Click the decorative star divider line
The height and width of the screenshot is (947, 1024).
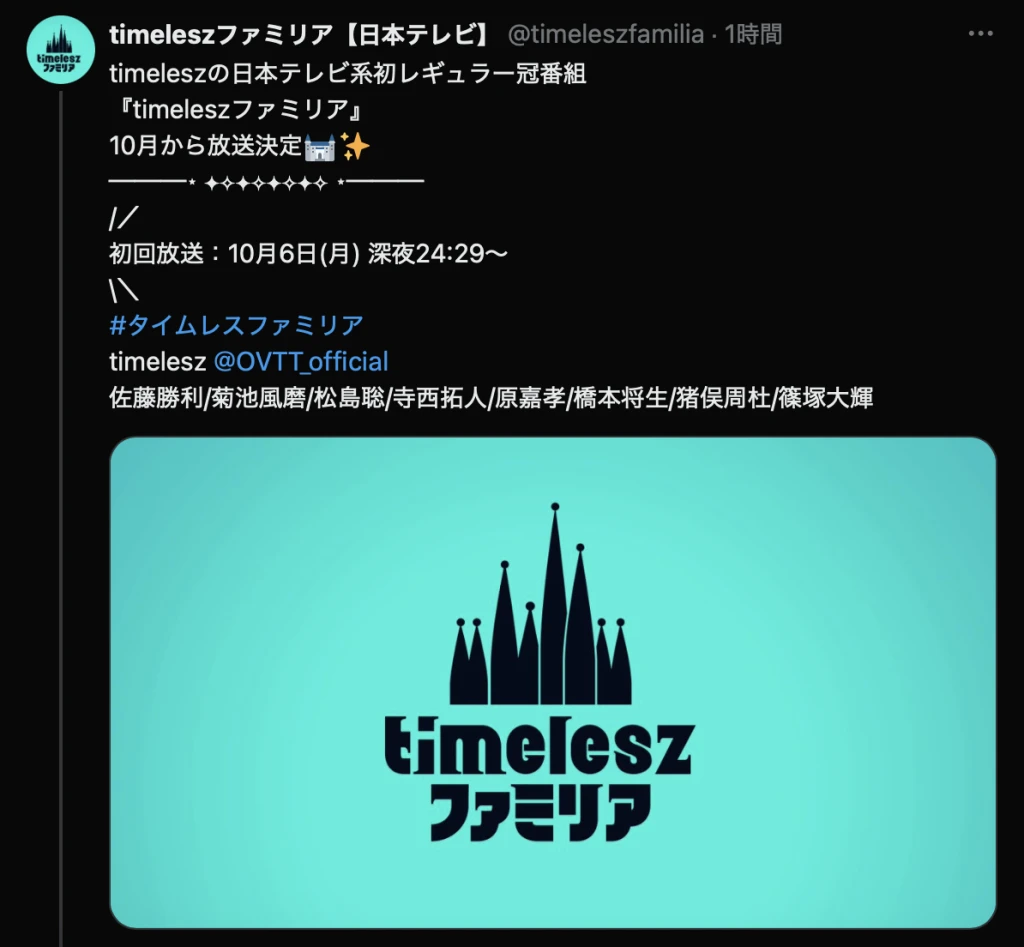[x=266, y=183]
